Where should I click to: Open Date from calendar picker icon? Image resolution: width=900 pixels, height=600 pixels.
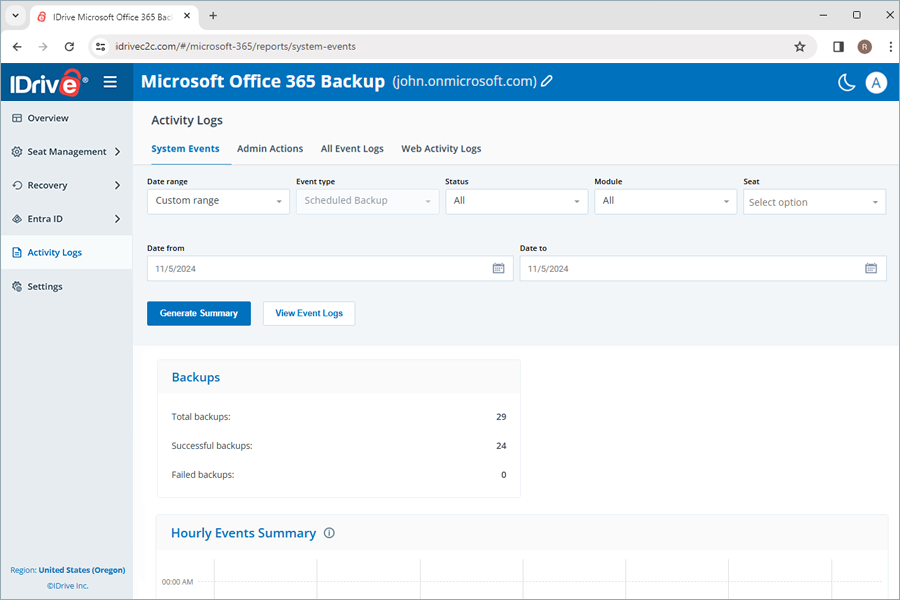498,268
